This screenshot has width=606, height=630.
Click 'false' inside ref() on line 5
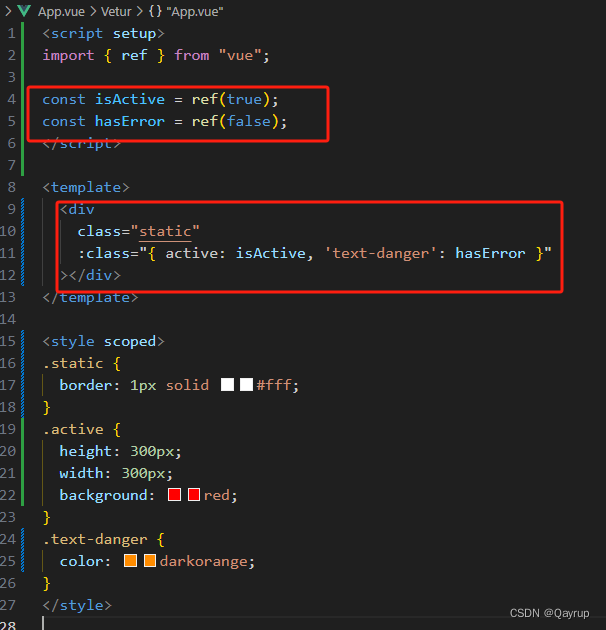pyautogui.click(x=249, y=121)
